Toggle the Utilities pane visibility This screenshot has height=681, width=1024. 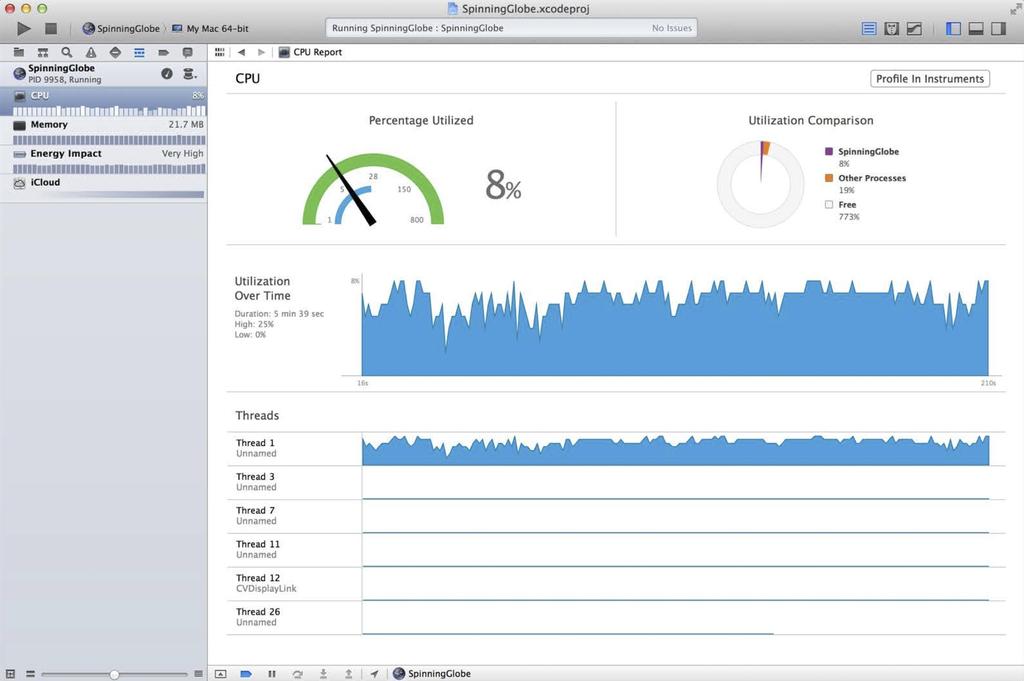[999, 28]
